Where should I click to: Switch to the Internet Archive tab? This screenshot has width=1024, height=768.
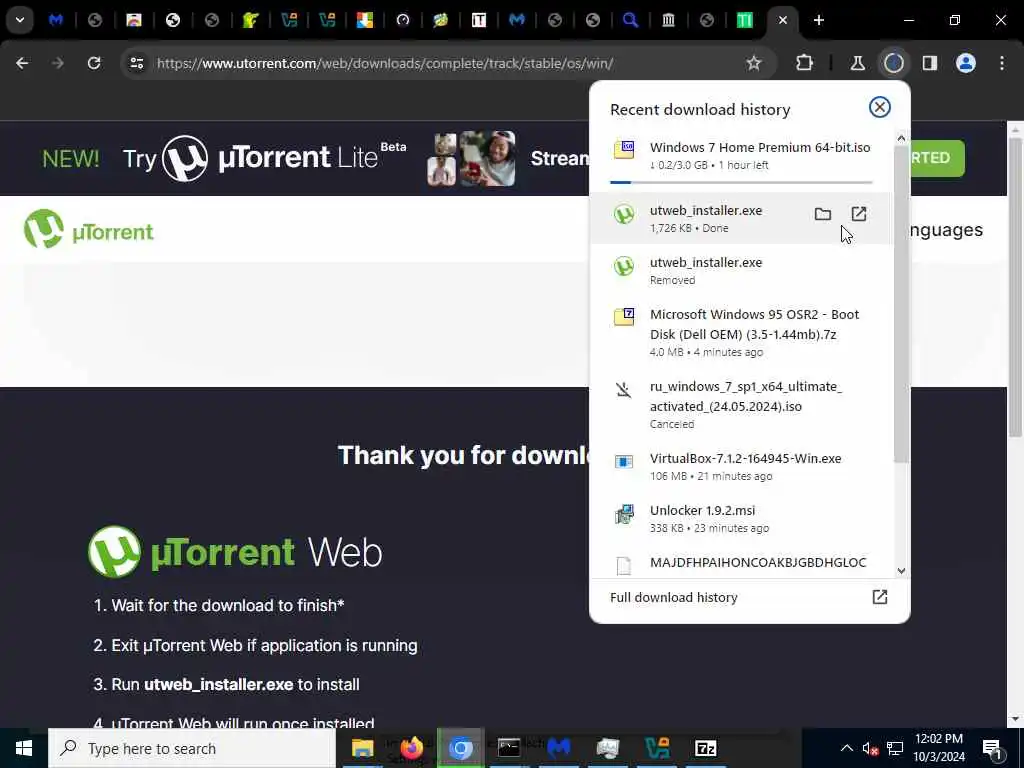click(668, 20)
